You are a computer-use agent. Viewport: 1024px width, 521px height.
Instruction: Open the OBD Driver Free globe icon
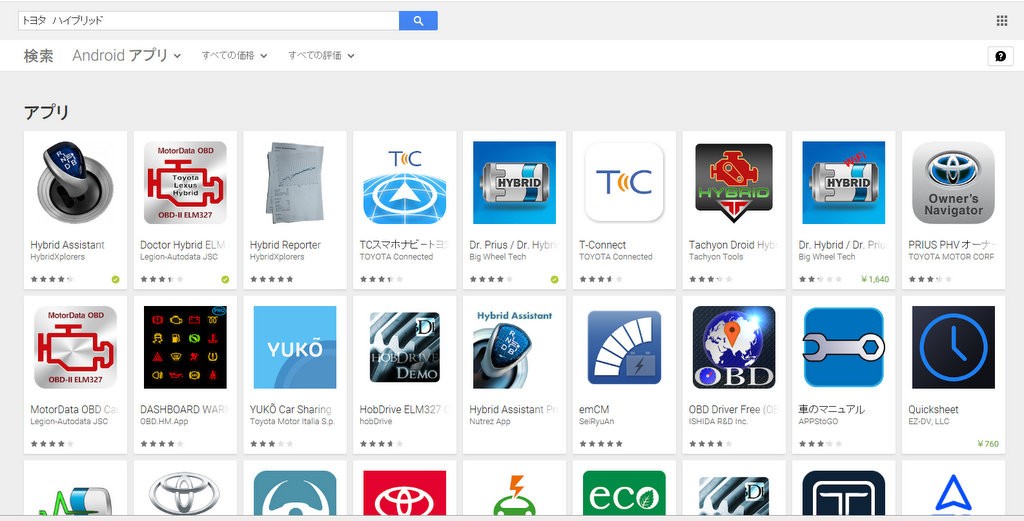point(733,347)
